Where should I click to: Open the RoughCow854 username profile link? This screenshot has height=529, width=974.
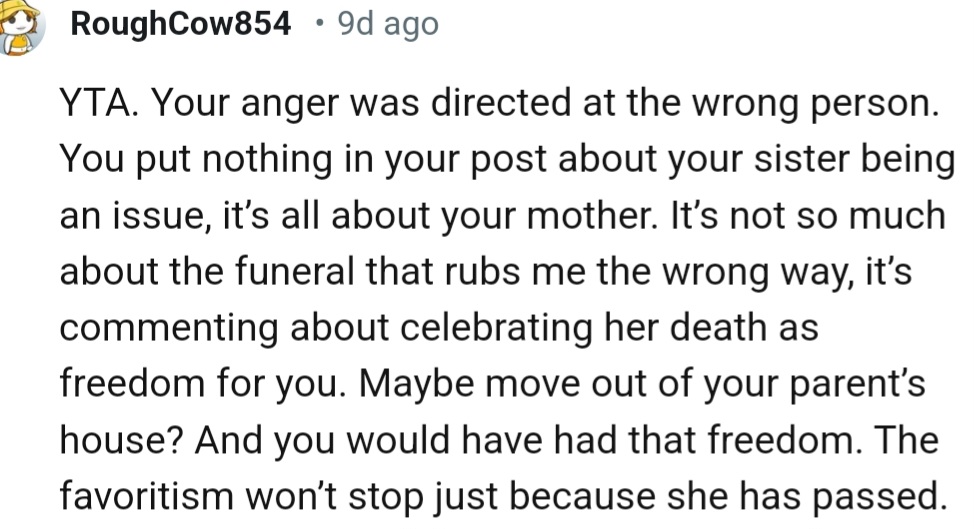pyautogui.click(x=181, y=24)
